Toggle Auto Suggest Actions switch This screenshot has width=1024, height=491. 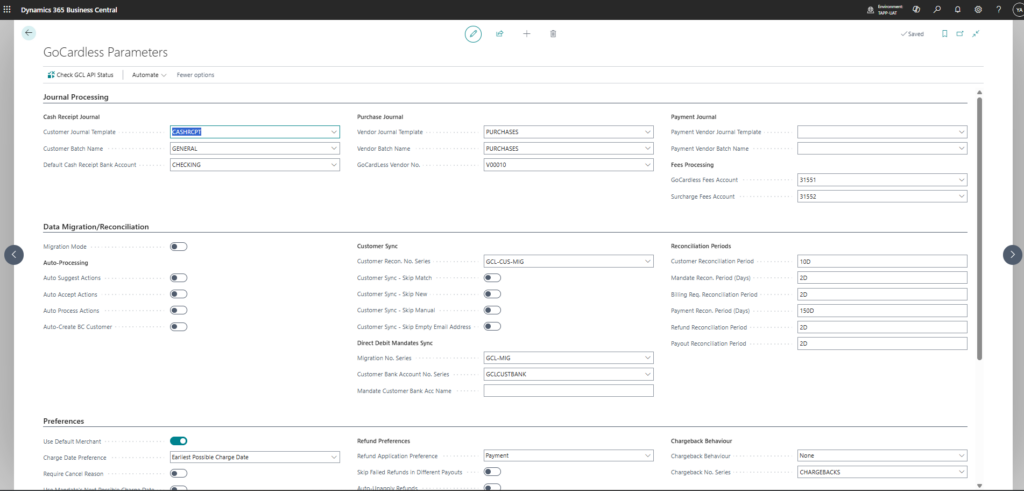pyautogui.click(x=178, y=278)
